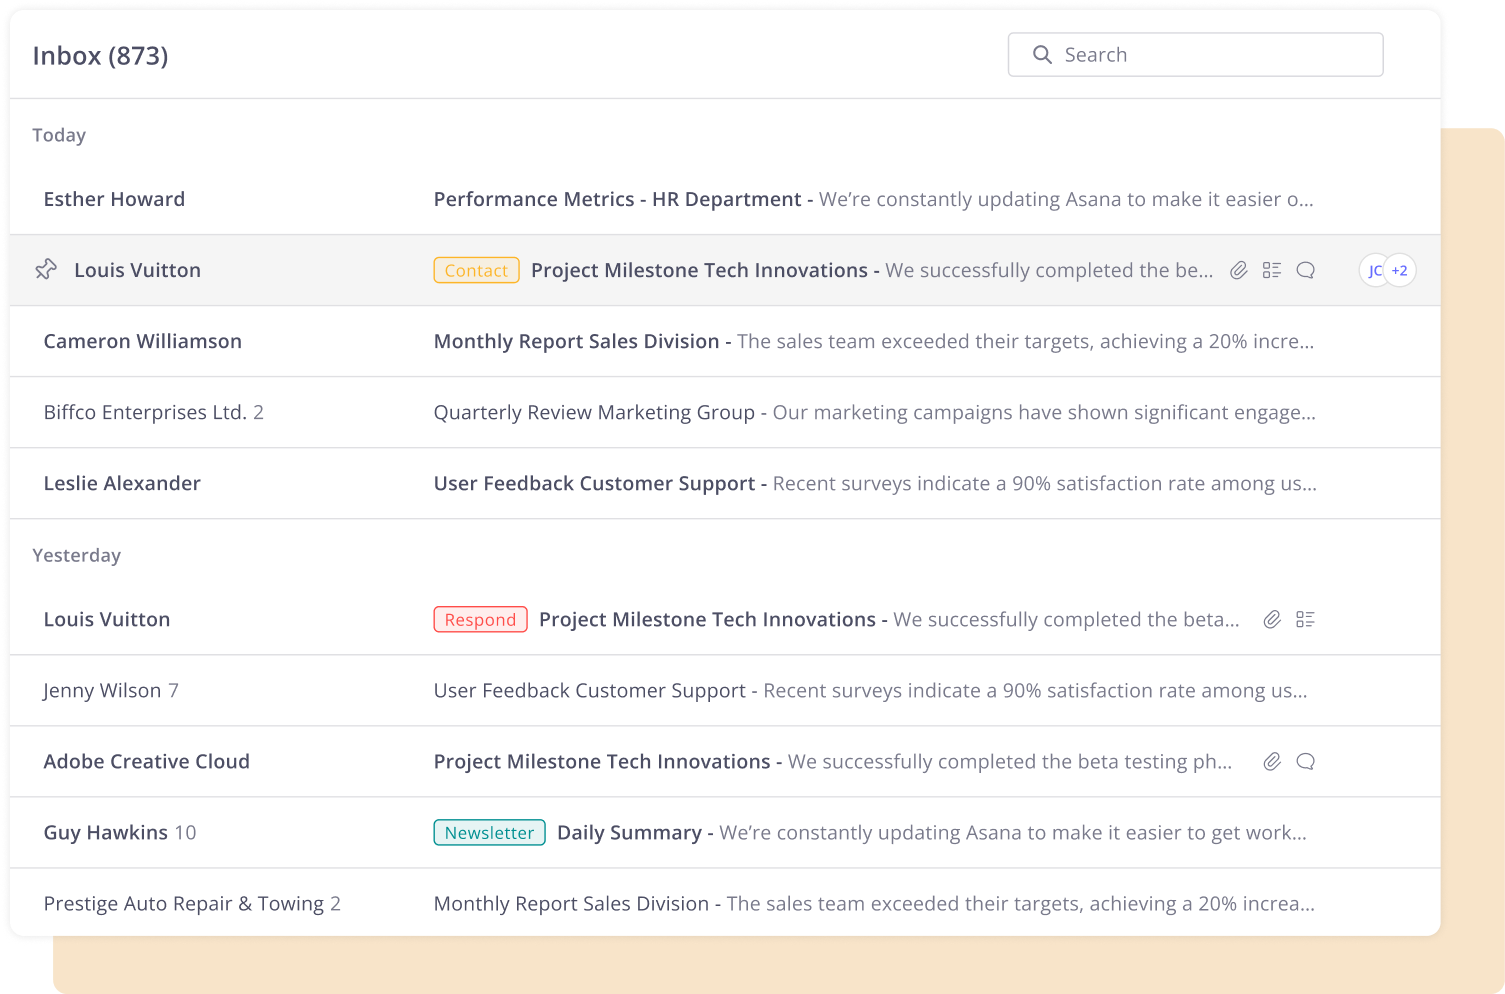Click comment bubble in Adobe Creative Cloud row
The width and height of the screenshot is (1505, 994).
click(x=1306, y=761)
